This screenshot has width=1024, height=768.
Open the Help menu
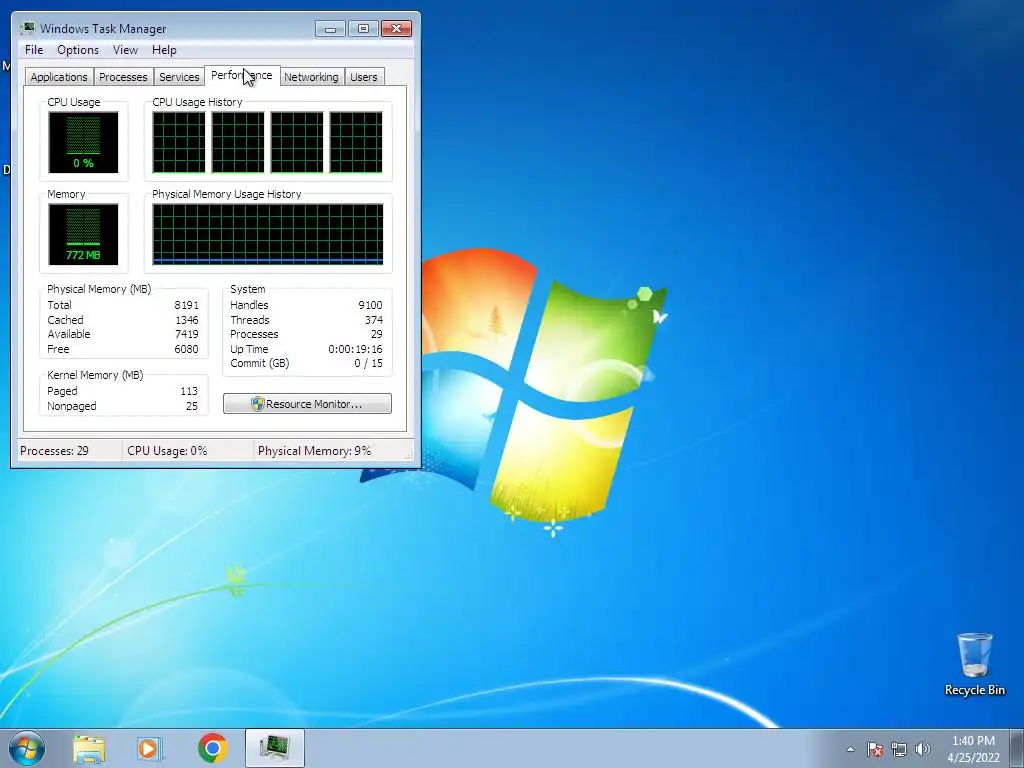tap(164, 50)
